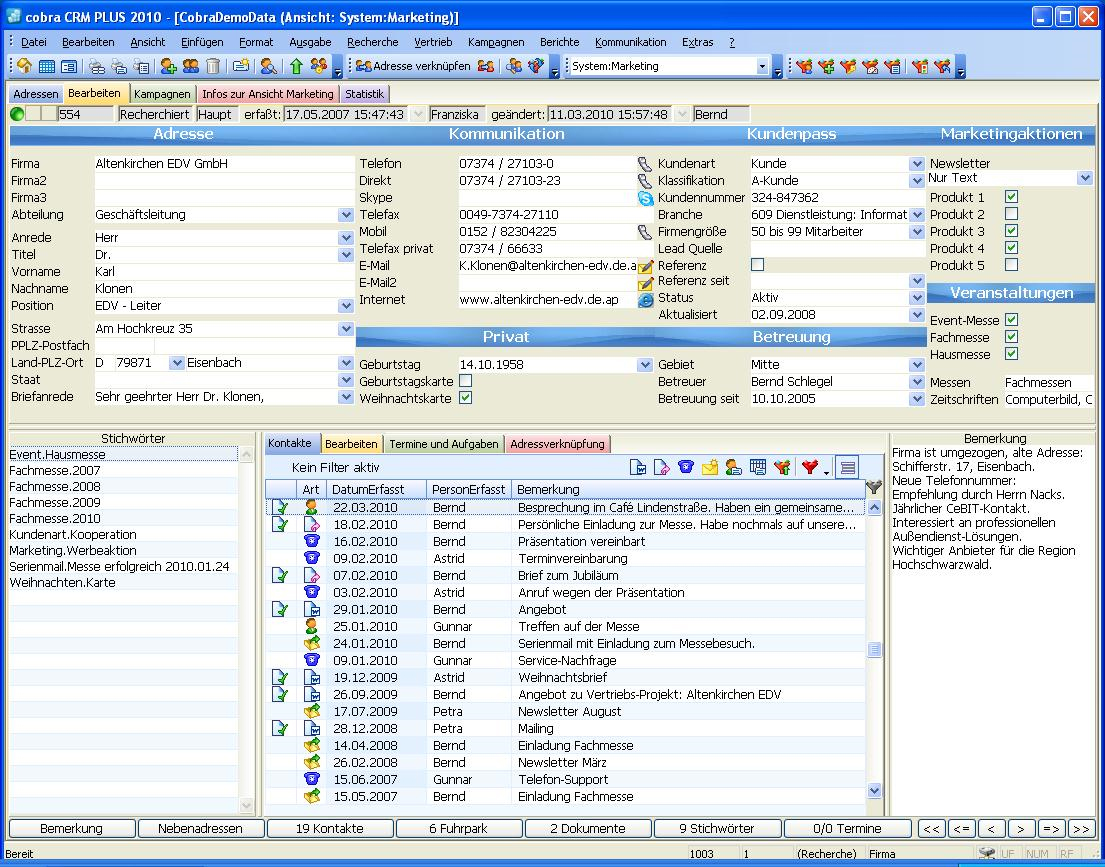
Task: Click the phone dial icon beside Mobil
Action: (x=645, y=232)
